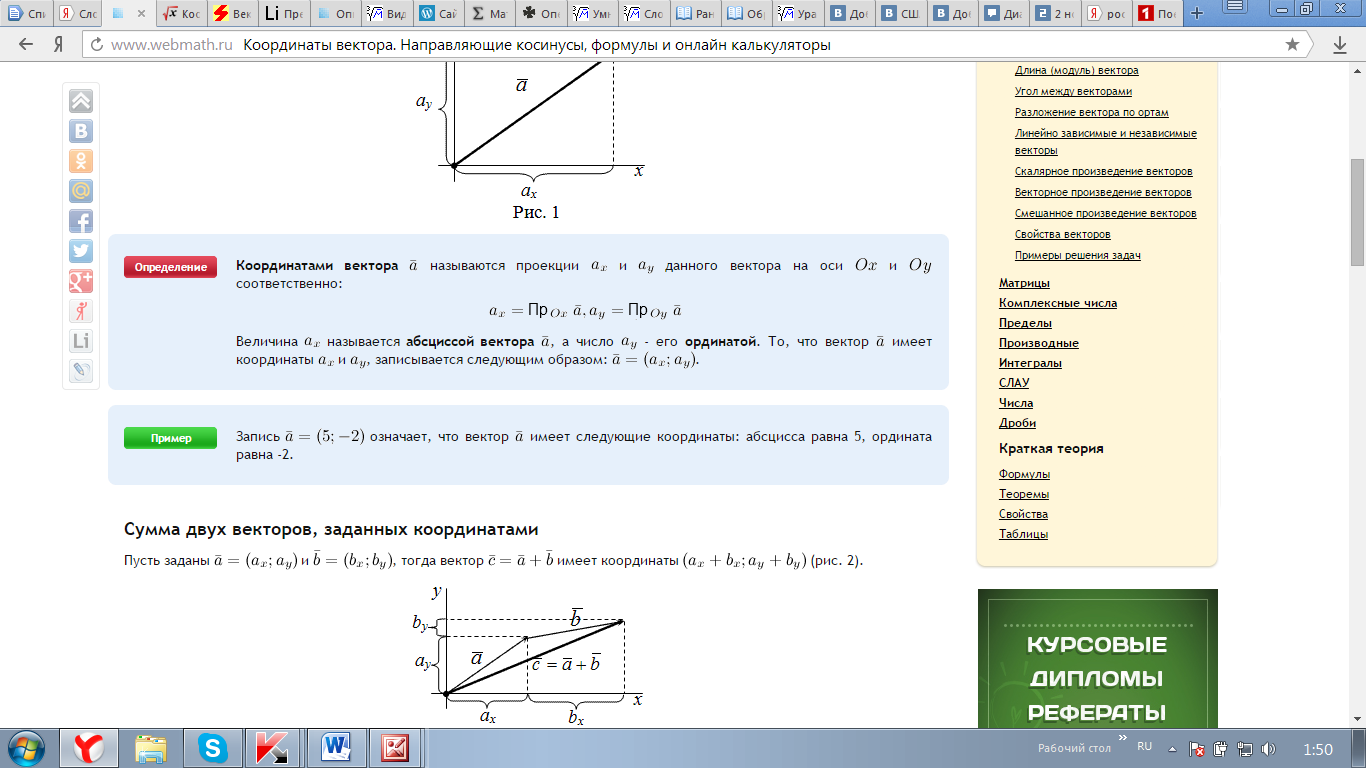The height and width of the screenshot is (768, 1366).
Task: Open link 'Примеры решения задач'
Action: 1077,255
